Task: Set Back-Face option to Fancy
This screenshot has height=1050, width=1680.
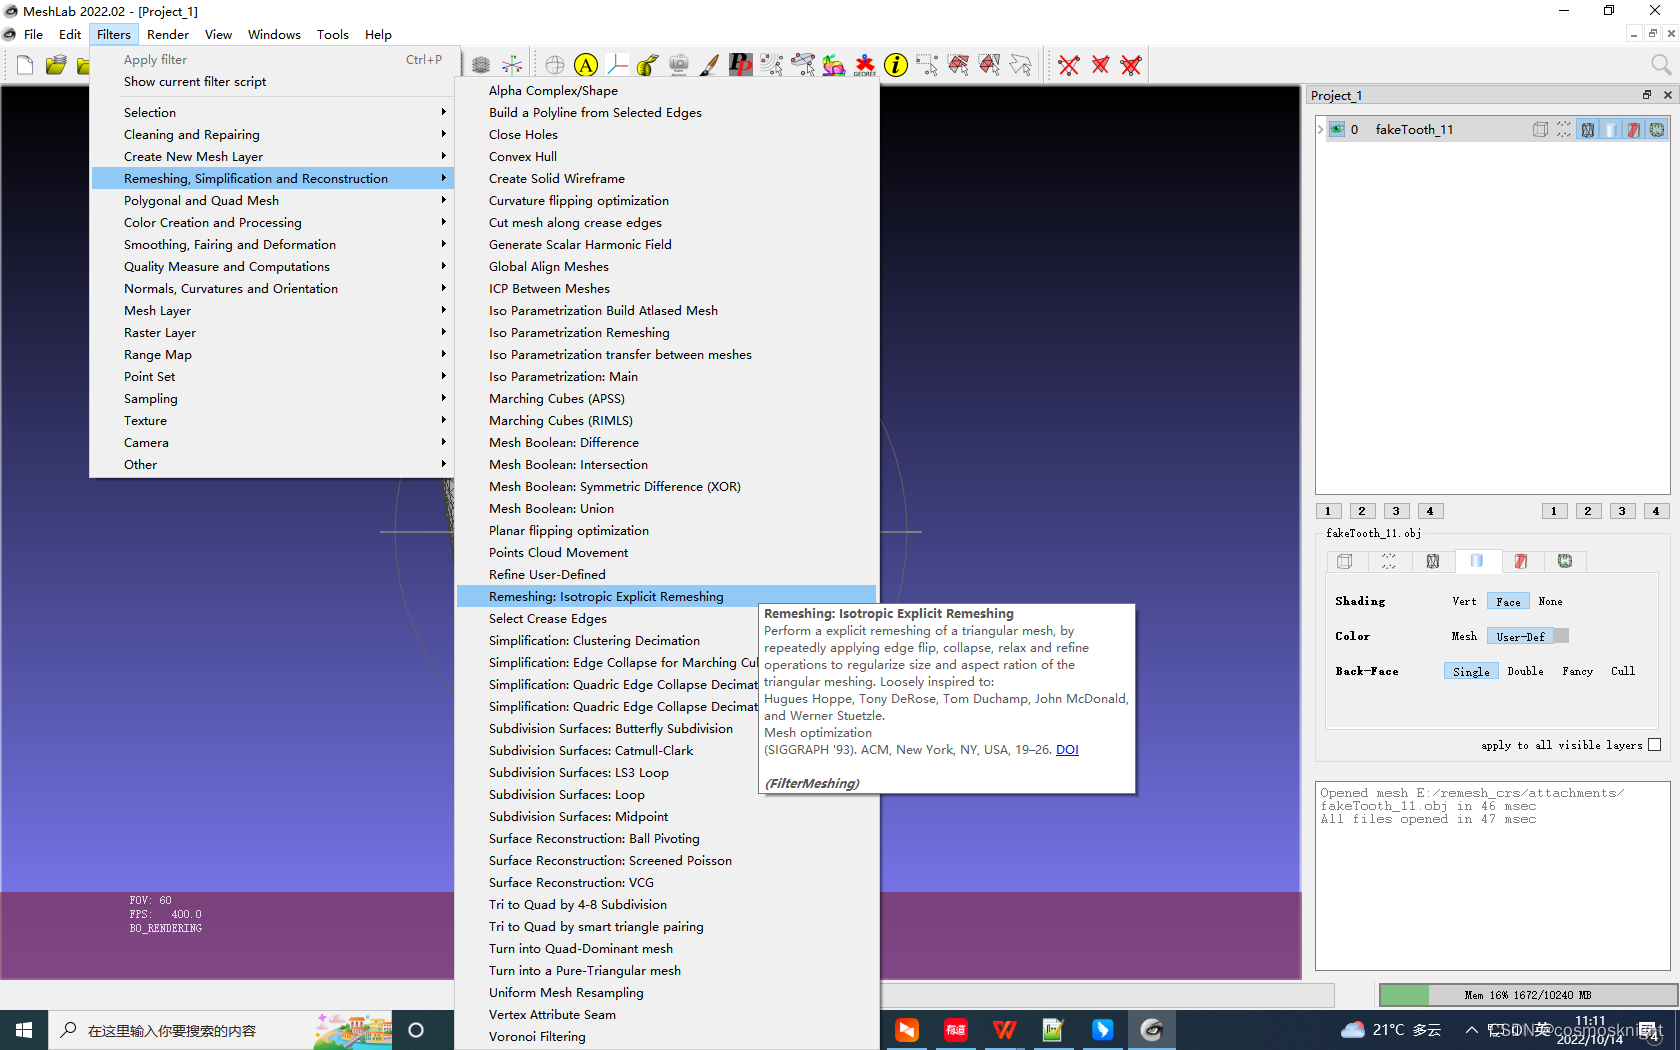Action: [x=1577, y=671]
